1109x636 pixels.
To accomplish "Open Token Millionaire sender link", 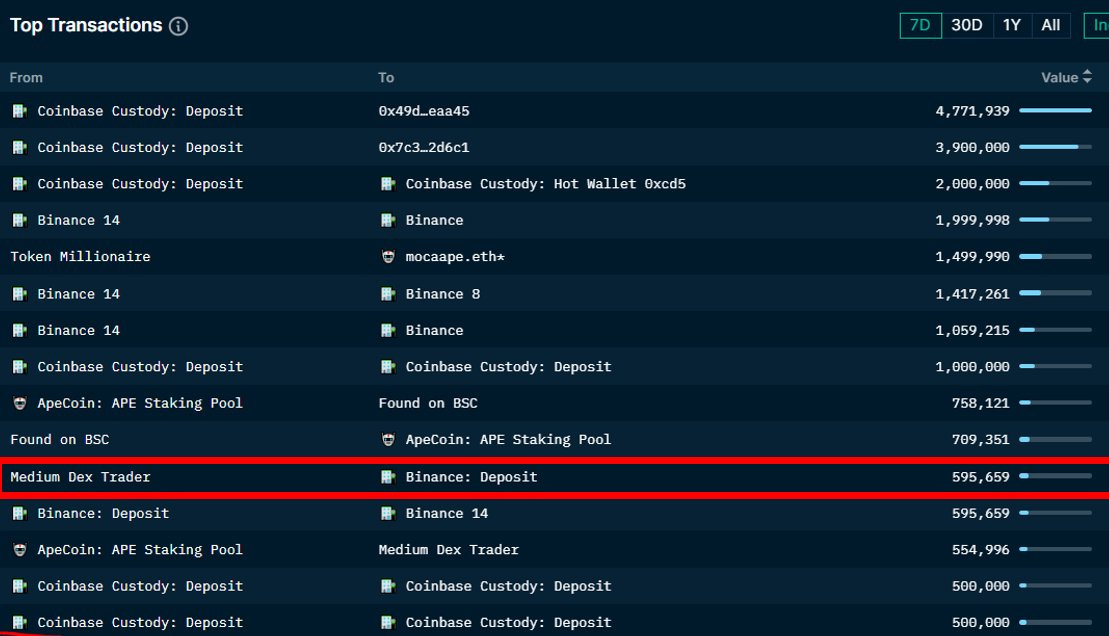I will pos(80,257).
